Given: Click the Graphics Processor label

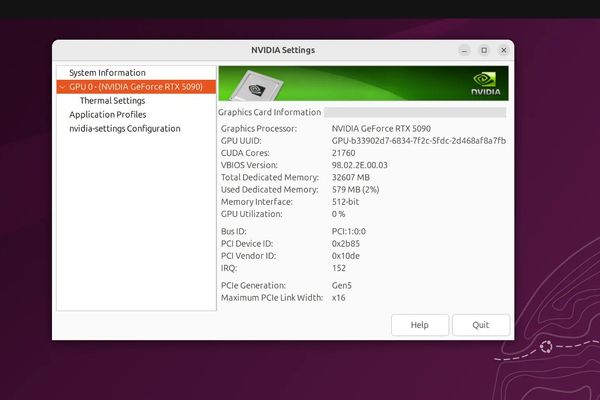Looking at the screenshot, I should pyautogui.click(x=259, y=129).
